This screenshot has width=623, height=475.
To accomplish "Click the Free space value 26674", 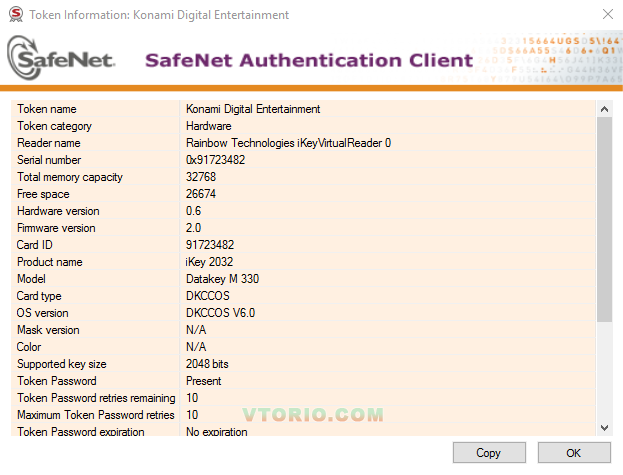I will coord(201,194).
